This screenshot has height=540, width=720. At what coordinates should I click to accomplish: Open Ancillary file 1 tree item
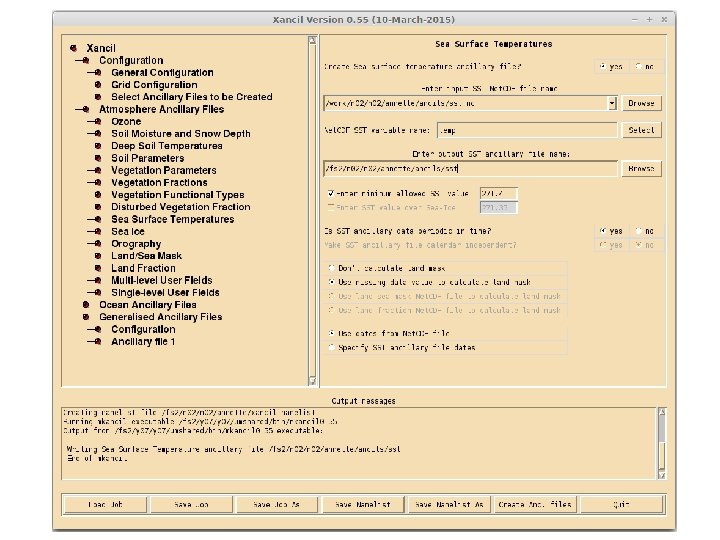tap(143, 342)
